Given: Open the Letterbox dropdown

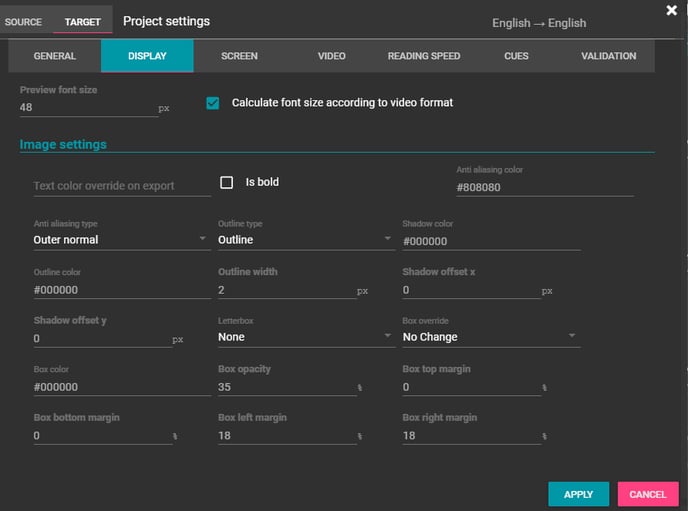Looking at the screenshot, I should (305, 337).
